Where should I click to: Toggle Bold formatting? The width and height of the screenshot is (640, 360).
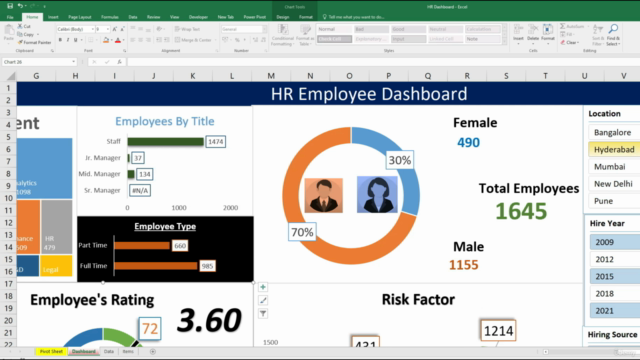(60, 40)
